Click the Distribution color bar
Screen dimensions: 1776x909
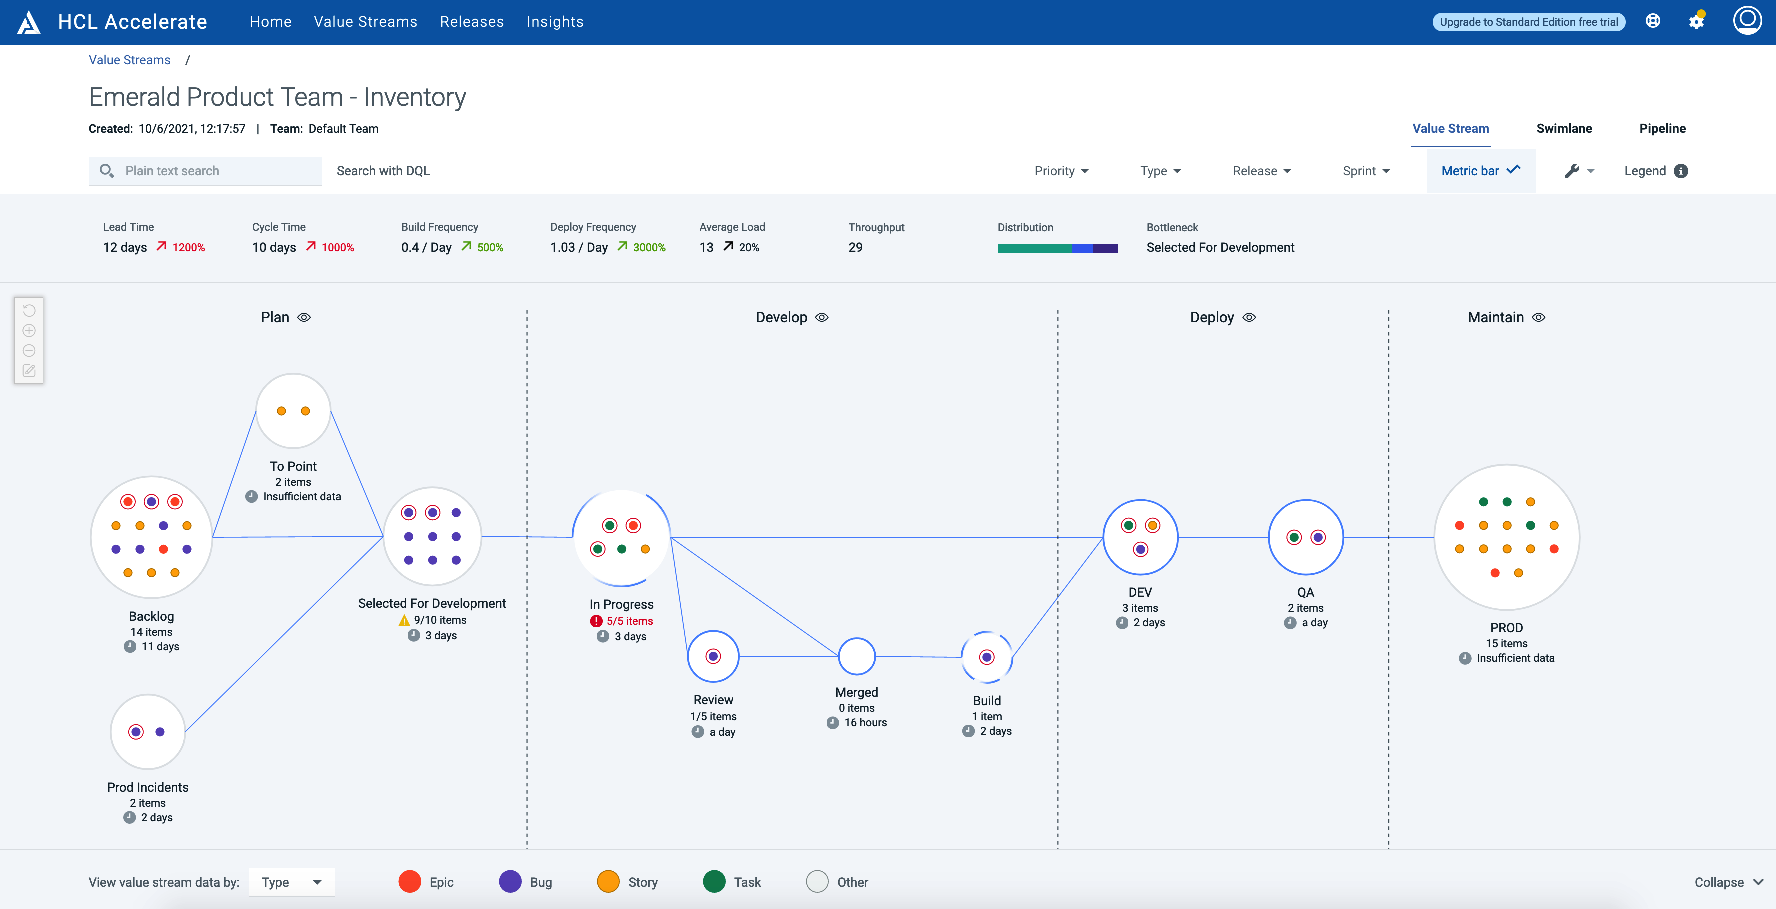(1058, 248)
